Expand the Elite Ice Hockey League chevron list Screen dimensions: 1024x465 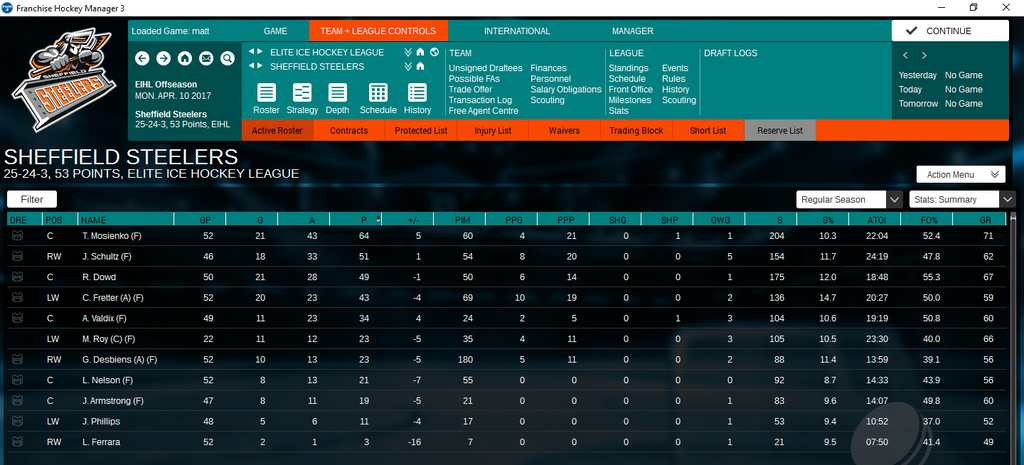coord(408,52)
